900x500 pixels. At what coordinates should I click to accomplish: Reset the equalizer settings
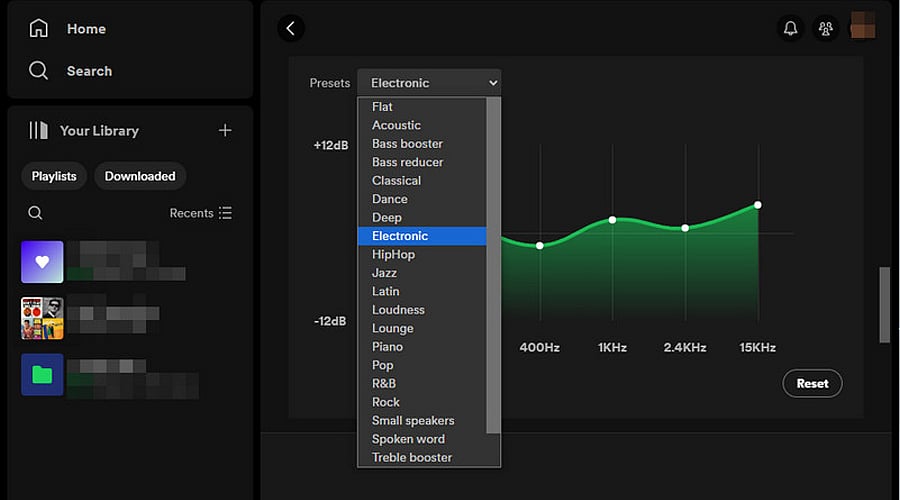[812, 383]
